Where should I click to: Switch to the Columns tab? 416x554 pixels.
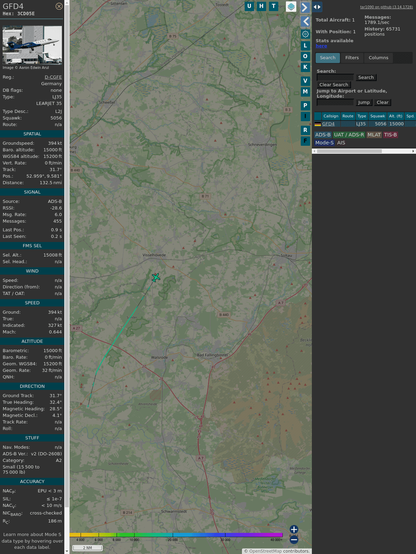(x=378, y=58)
